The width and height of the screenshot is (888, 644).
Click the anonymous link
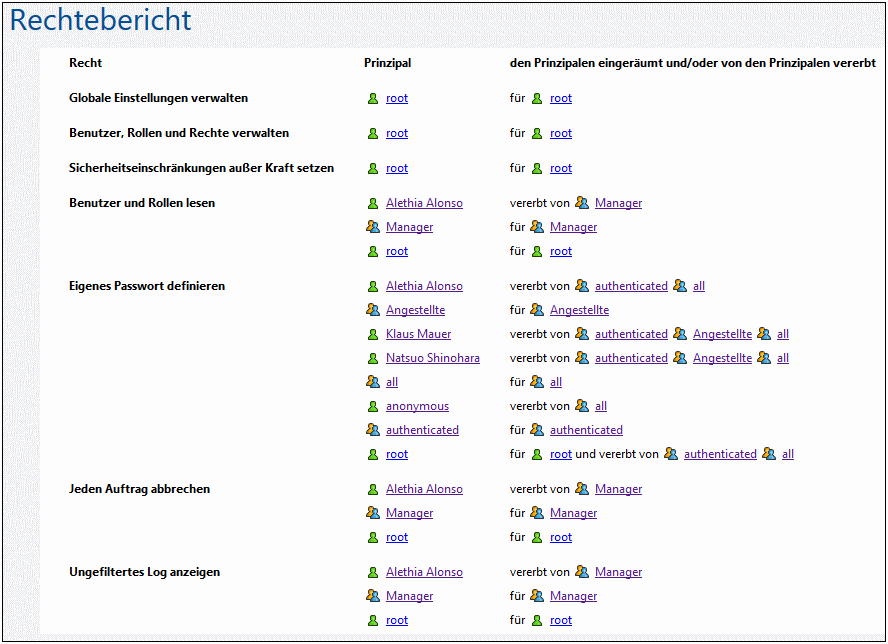(417, 406)
